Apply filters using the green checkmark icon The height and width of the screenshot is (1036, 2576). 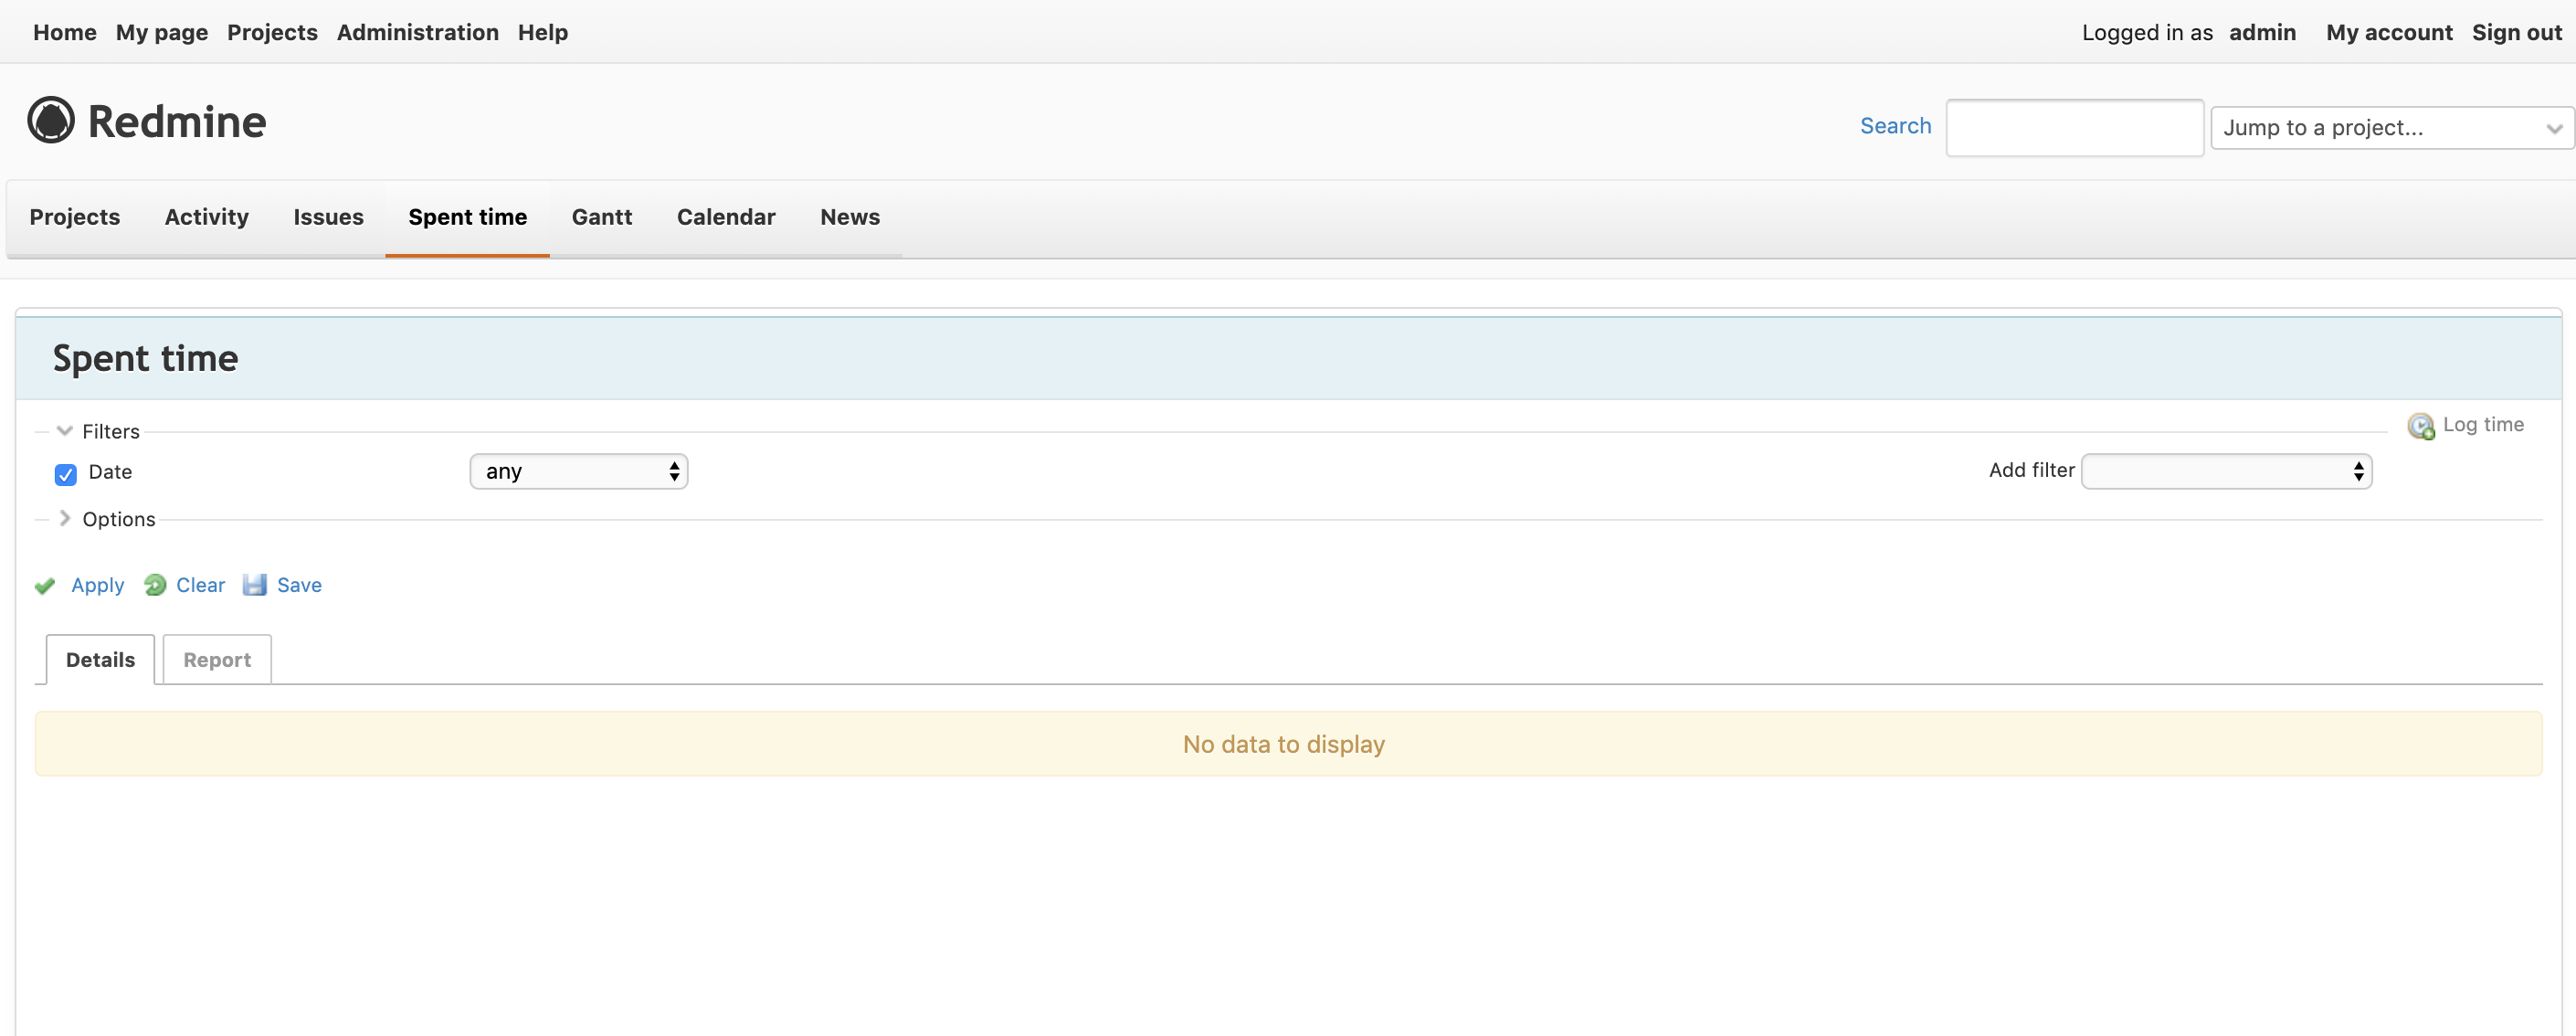tap(46, 585)
